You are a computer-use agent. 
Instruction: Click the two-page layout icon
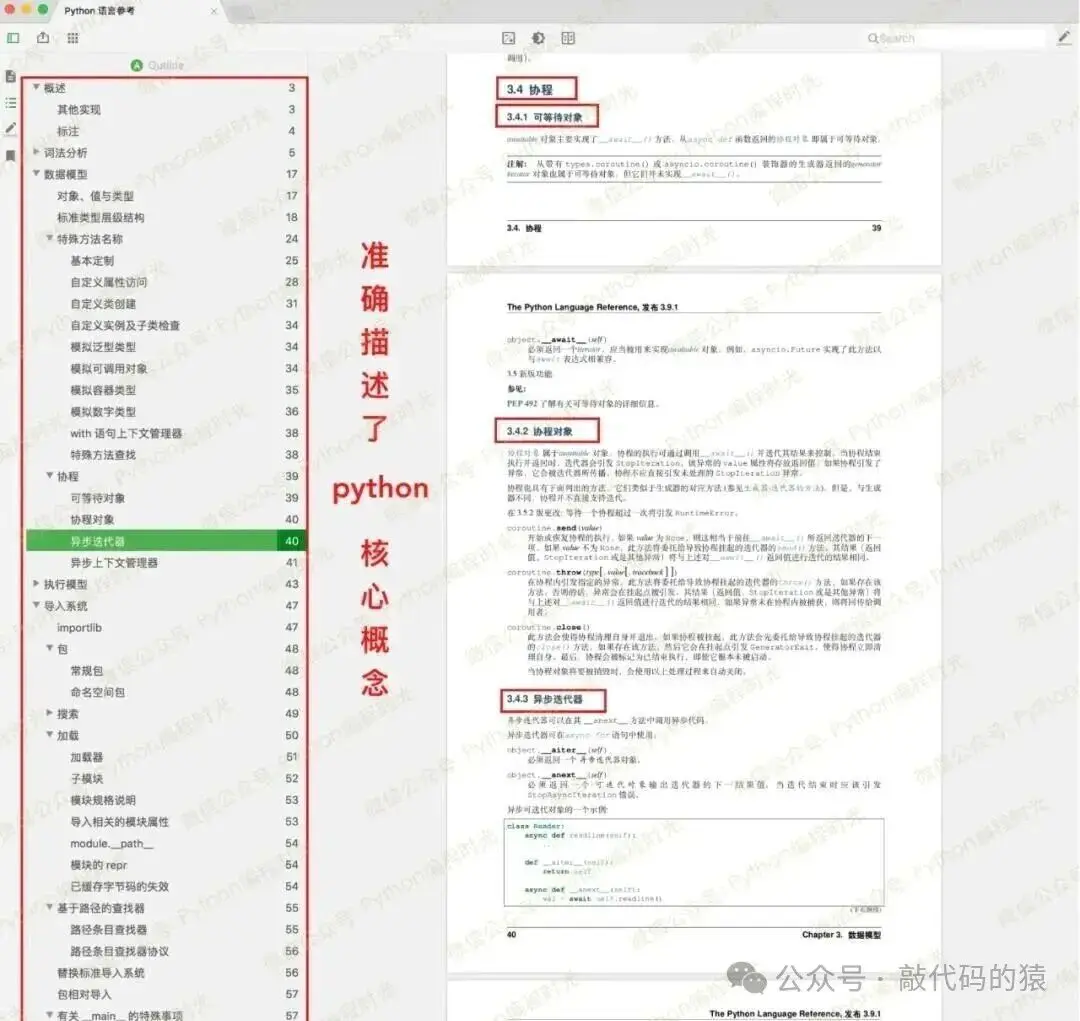point(568,38)
